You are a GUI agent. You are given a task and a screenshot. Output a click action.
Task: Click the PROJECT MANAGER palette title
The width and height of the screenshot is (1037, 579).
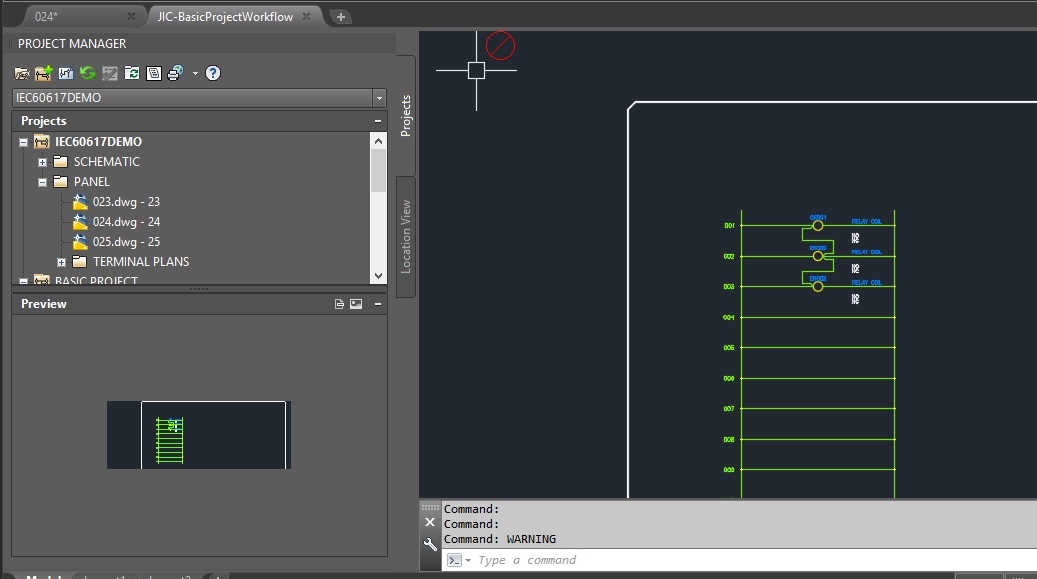click(72, 44)
